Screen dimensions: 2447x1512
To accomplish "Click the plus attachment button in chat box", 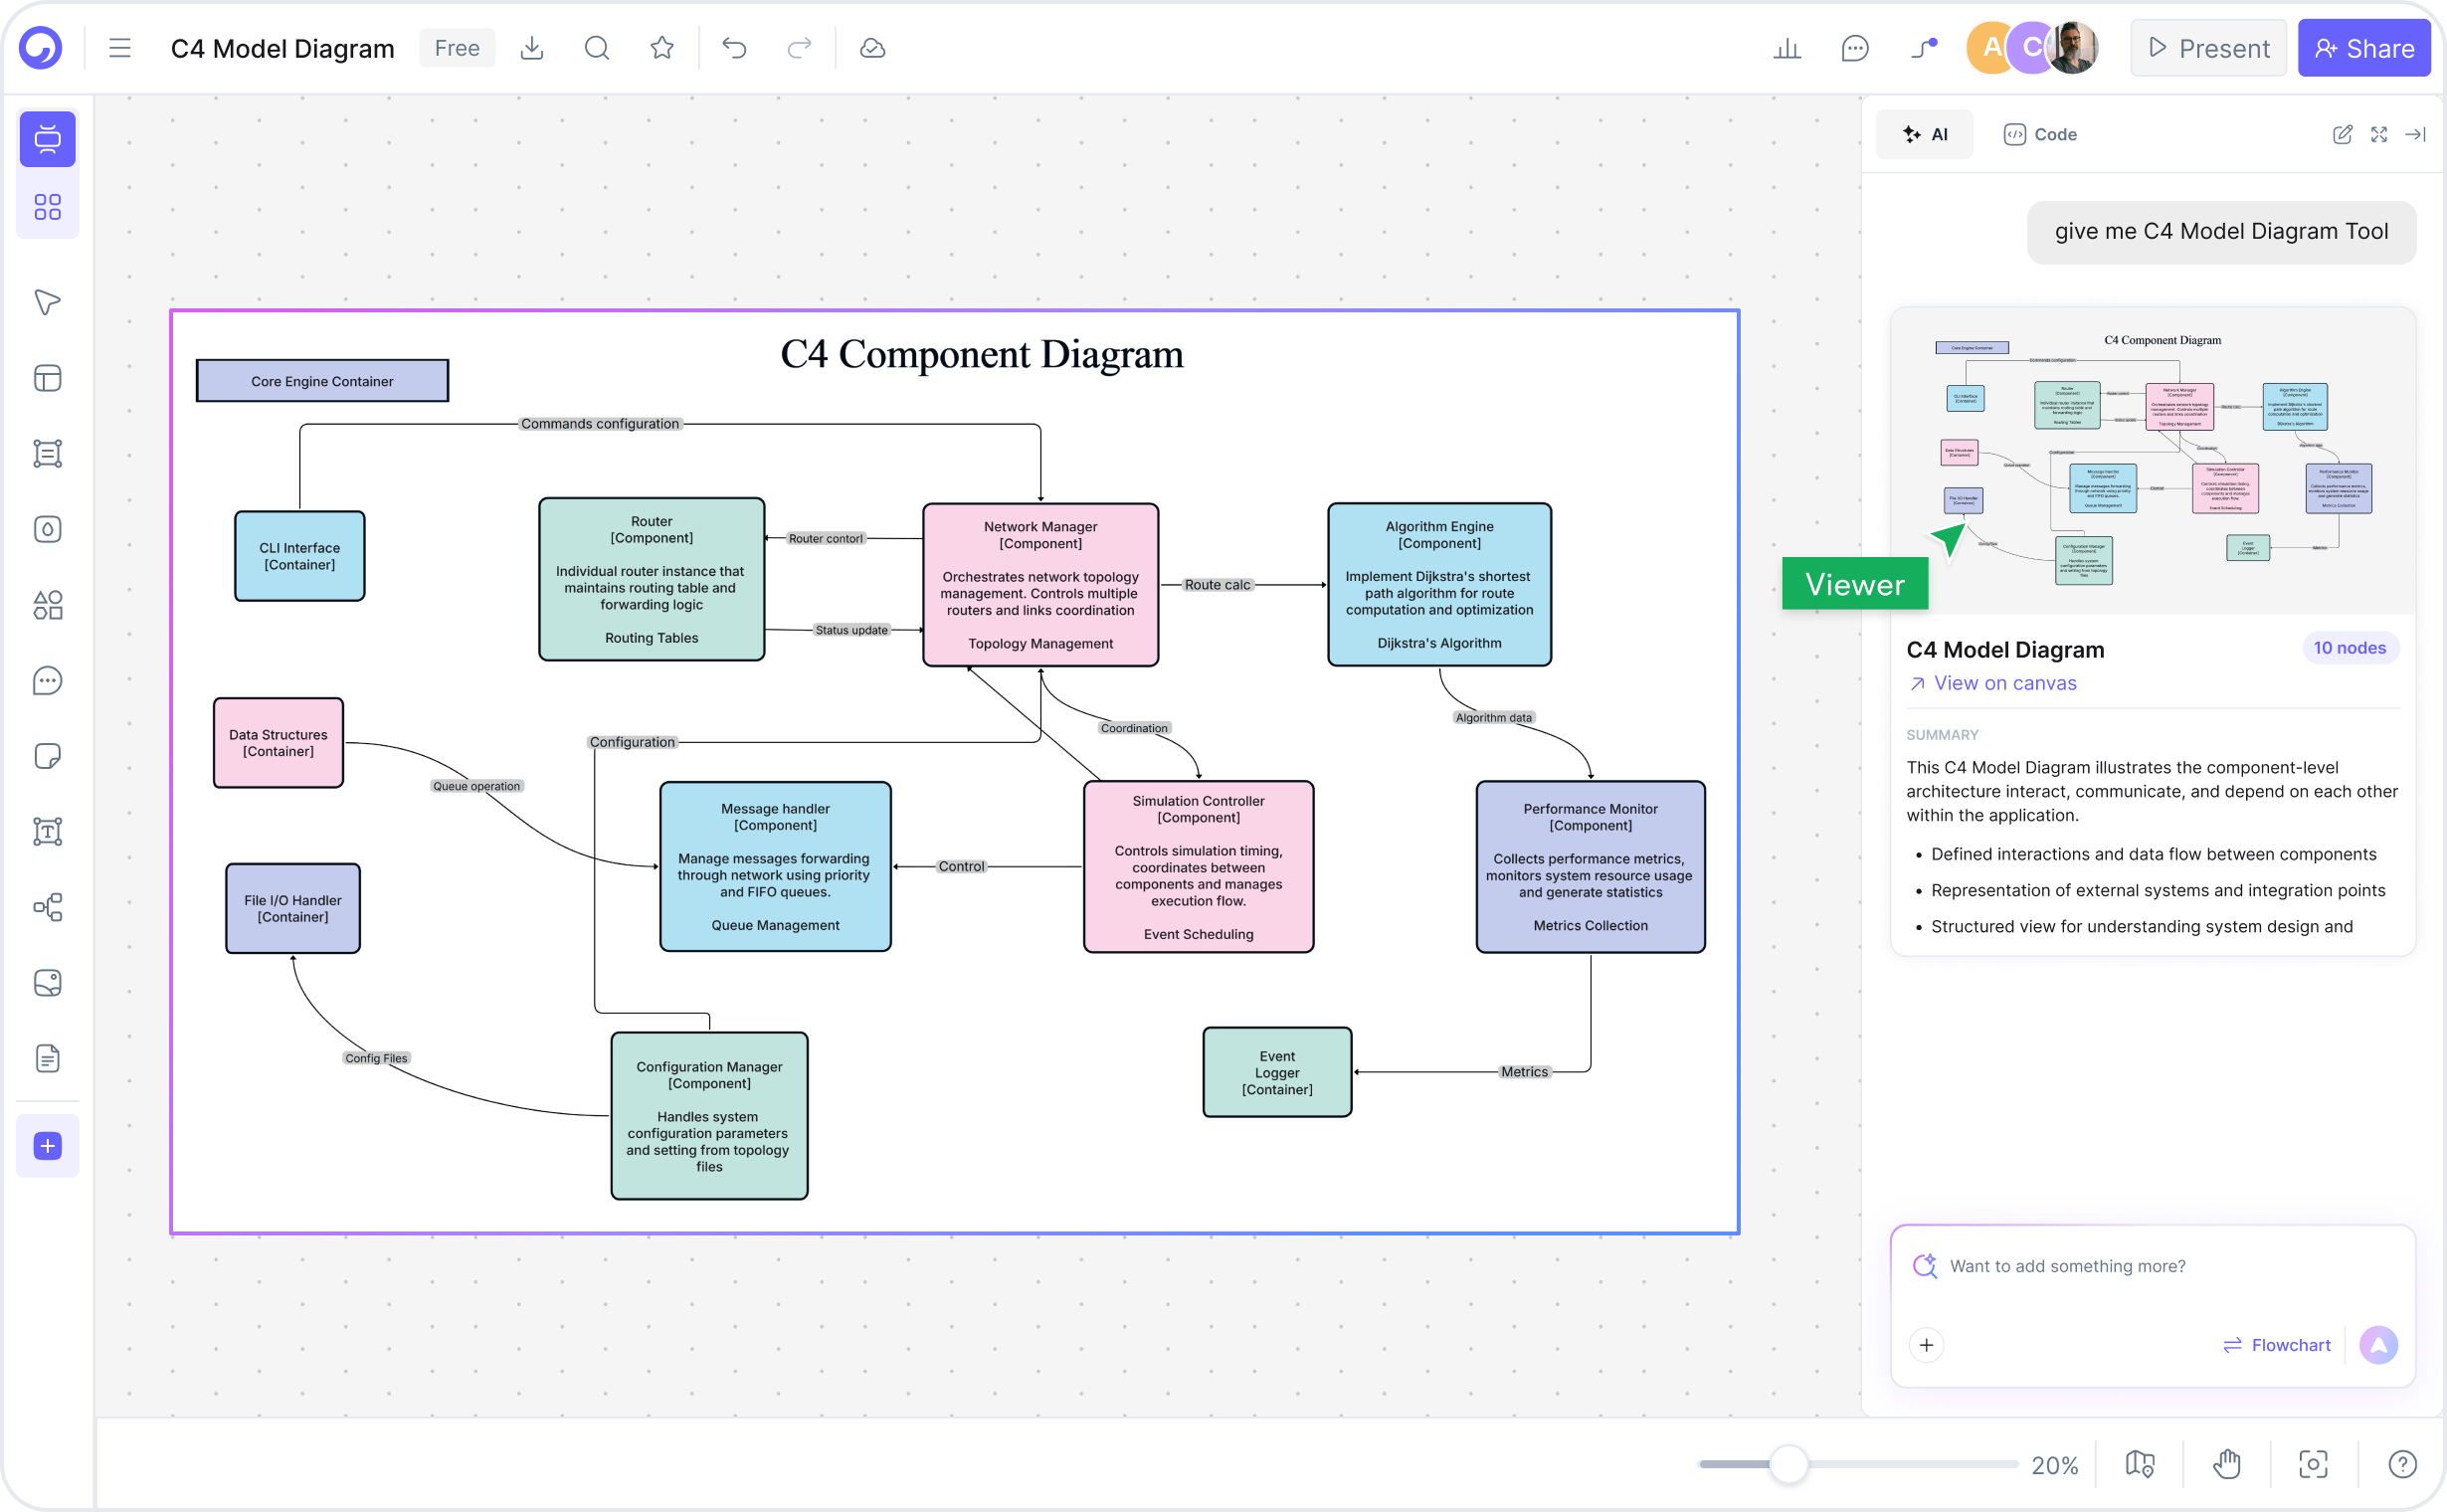I will [1926, 1345].
